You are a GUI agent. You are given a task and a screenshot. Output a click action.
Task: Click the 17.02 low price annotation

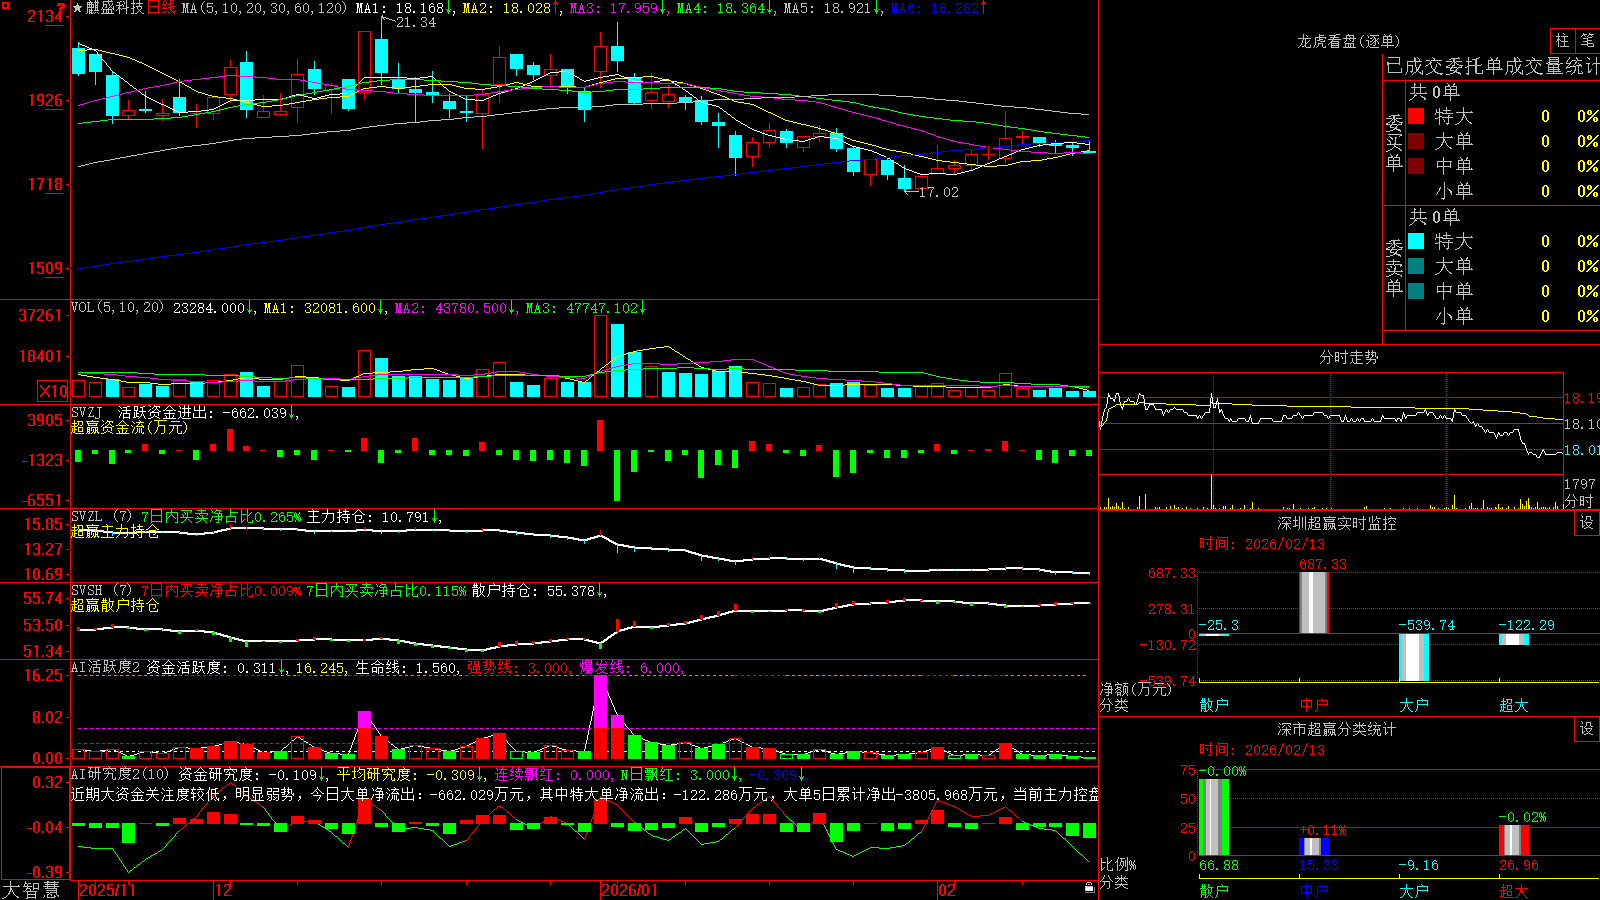pos(938,192)
